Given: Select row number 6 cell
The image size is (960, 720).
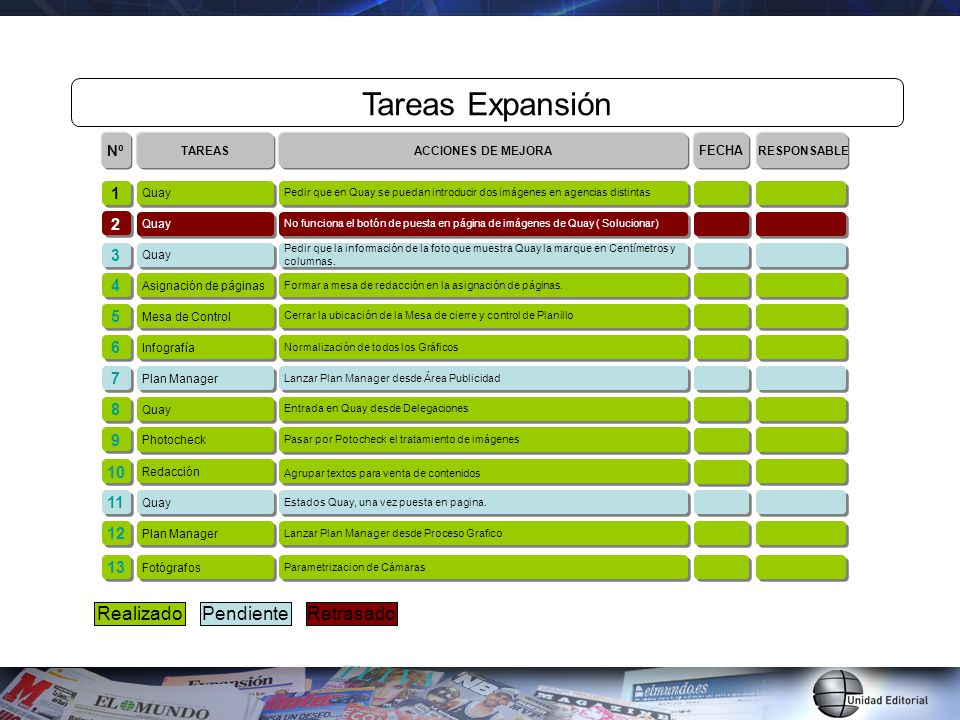Looking at the screenshot, I should click(x=116, y=348).
